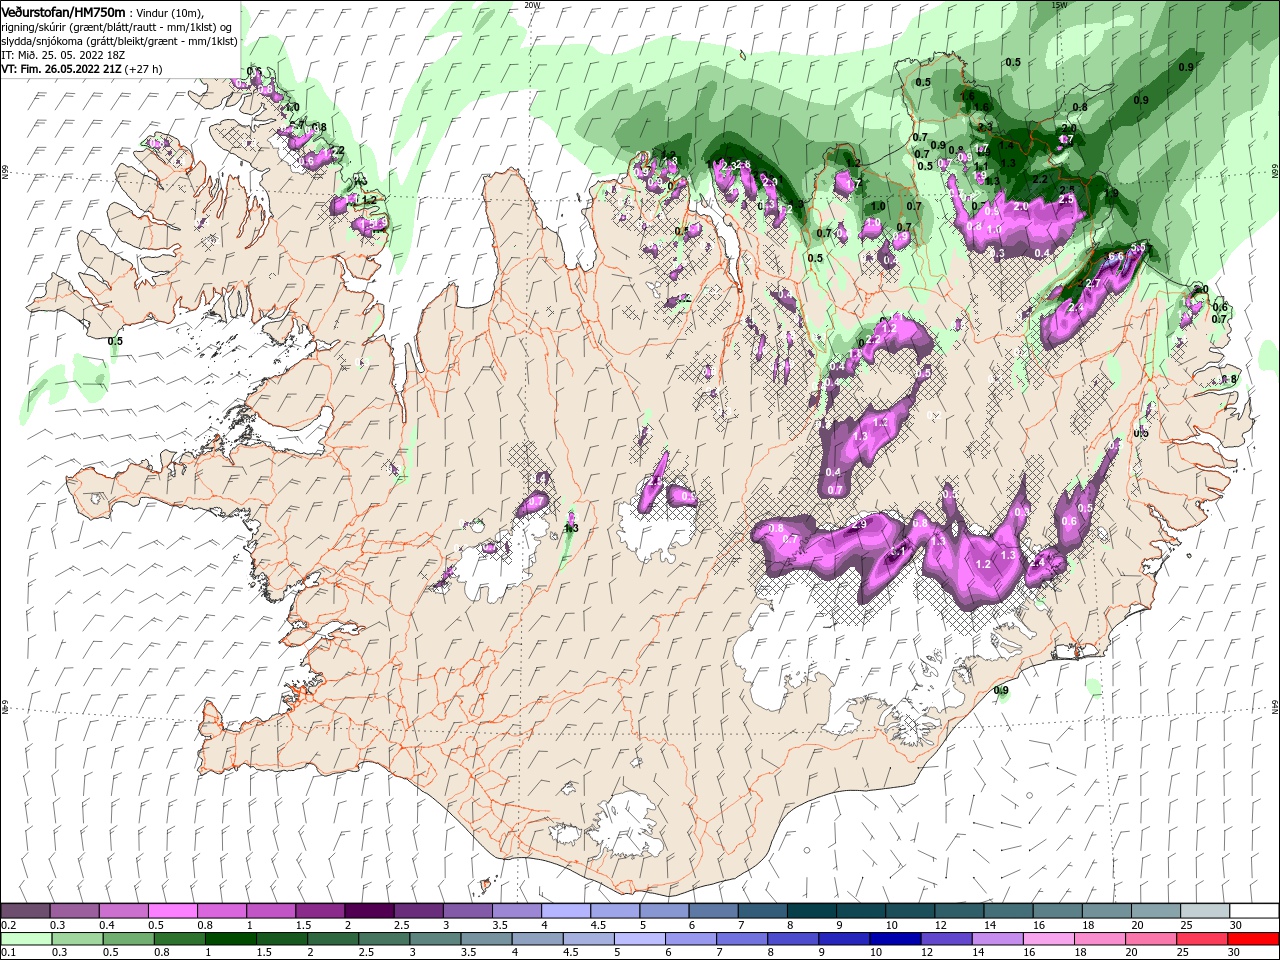1280x960 pixels.
Task: Pick the dark teal snow swatch between 8 and 9
Action: point(812,911)
